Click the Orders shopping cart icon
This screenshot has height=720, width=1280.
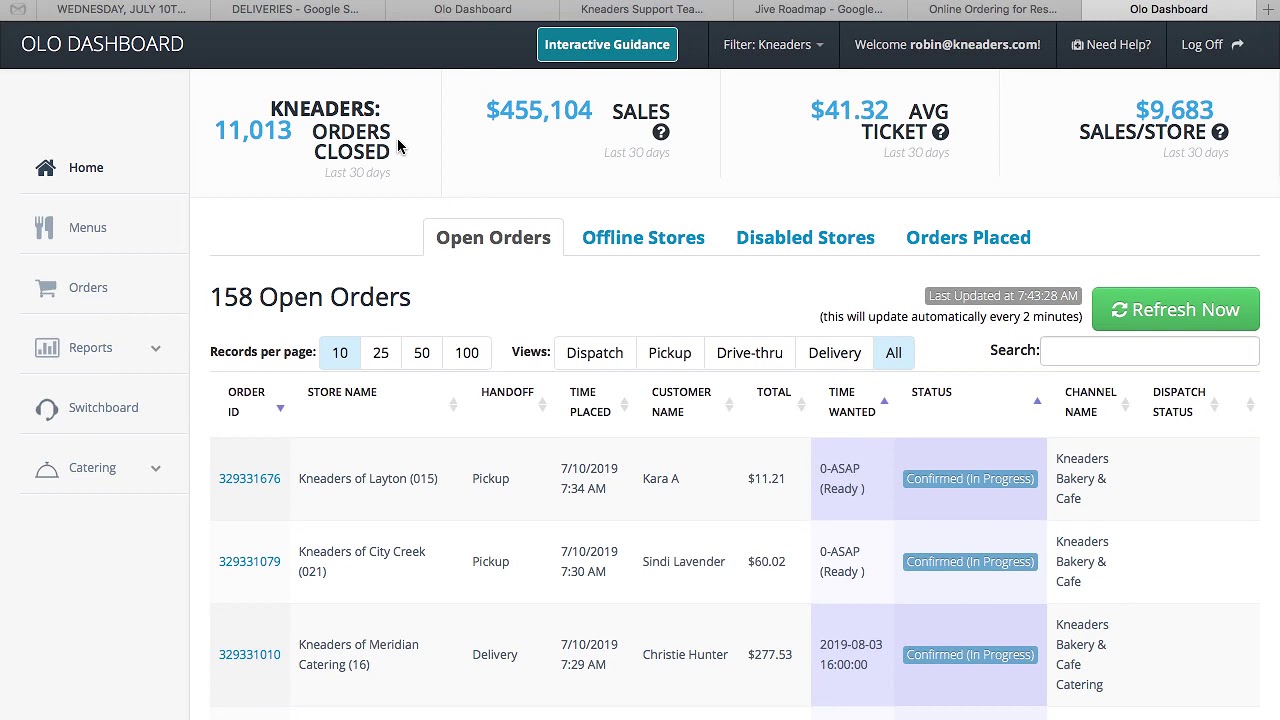pos(46,288)
